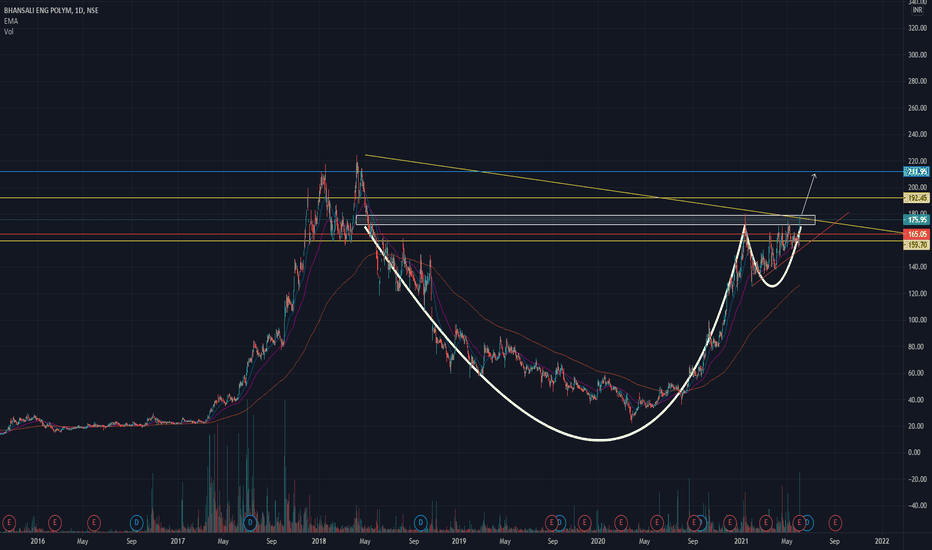Click the 2017 label on time axis
This screenshot has width=932, height=550.
tap(178, 541)
